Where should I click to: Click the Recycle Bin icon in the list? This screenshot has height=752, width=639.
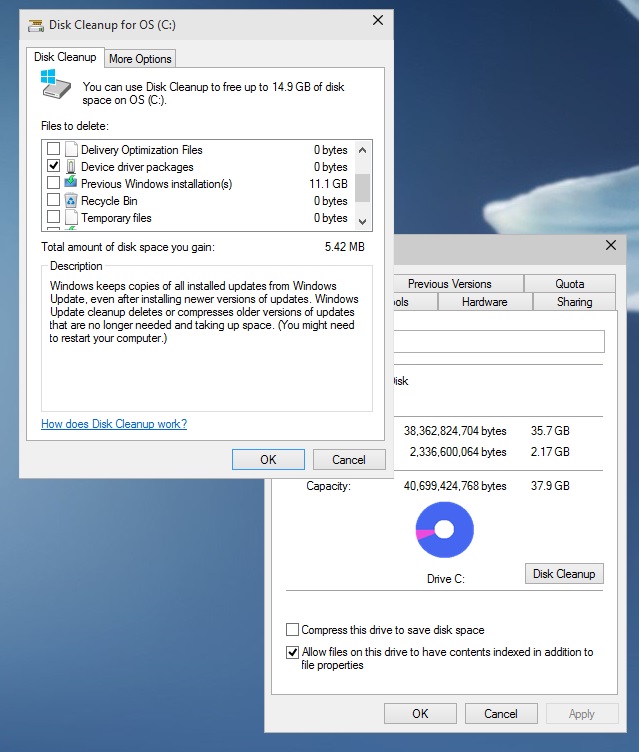tap(71, 200)
